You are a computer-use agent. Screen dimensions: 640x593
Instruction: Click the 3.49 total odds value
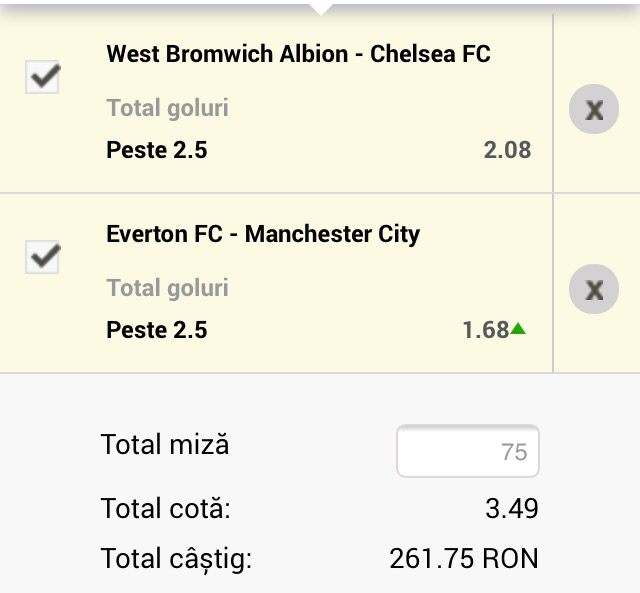click(x=512, y=508)
